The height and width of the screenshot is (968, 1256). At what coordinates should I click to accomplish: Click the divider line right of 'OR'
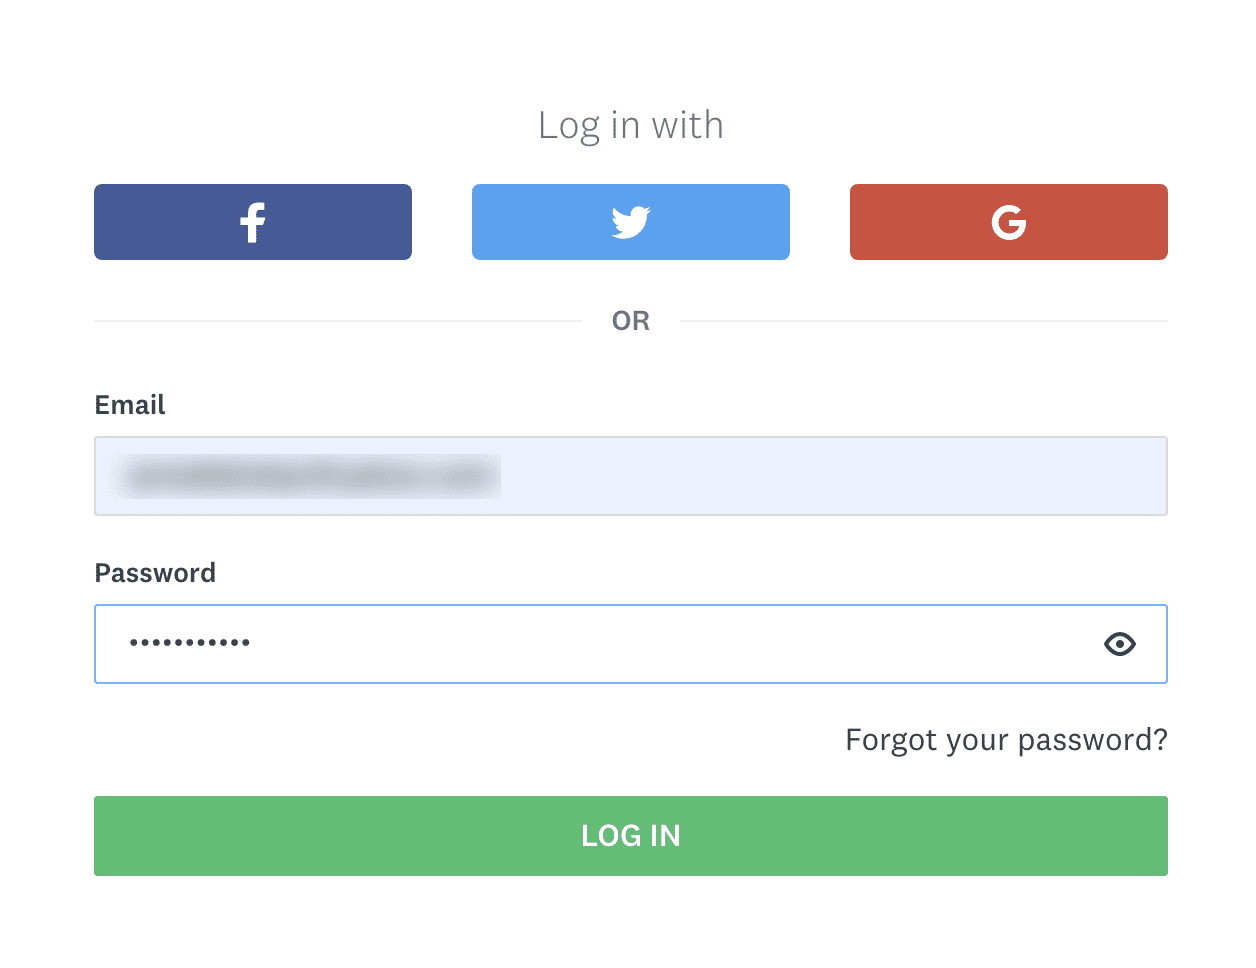924,321
